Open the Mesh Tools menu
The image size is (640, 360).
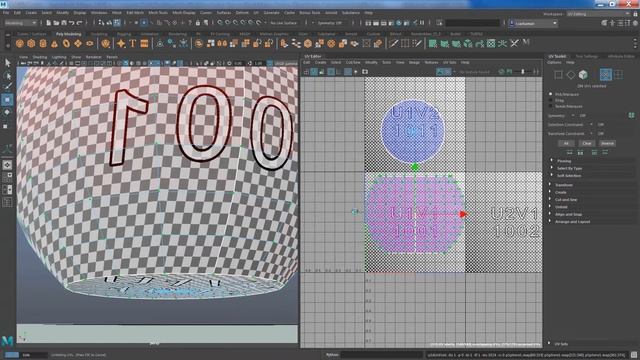[158, 13]
